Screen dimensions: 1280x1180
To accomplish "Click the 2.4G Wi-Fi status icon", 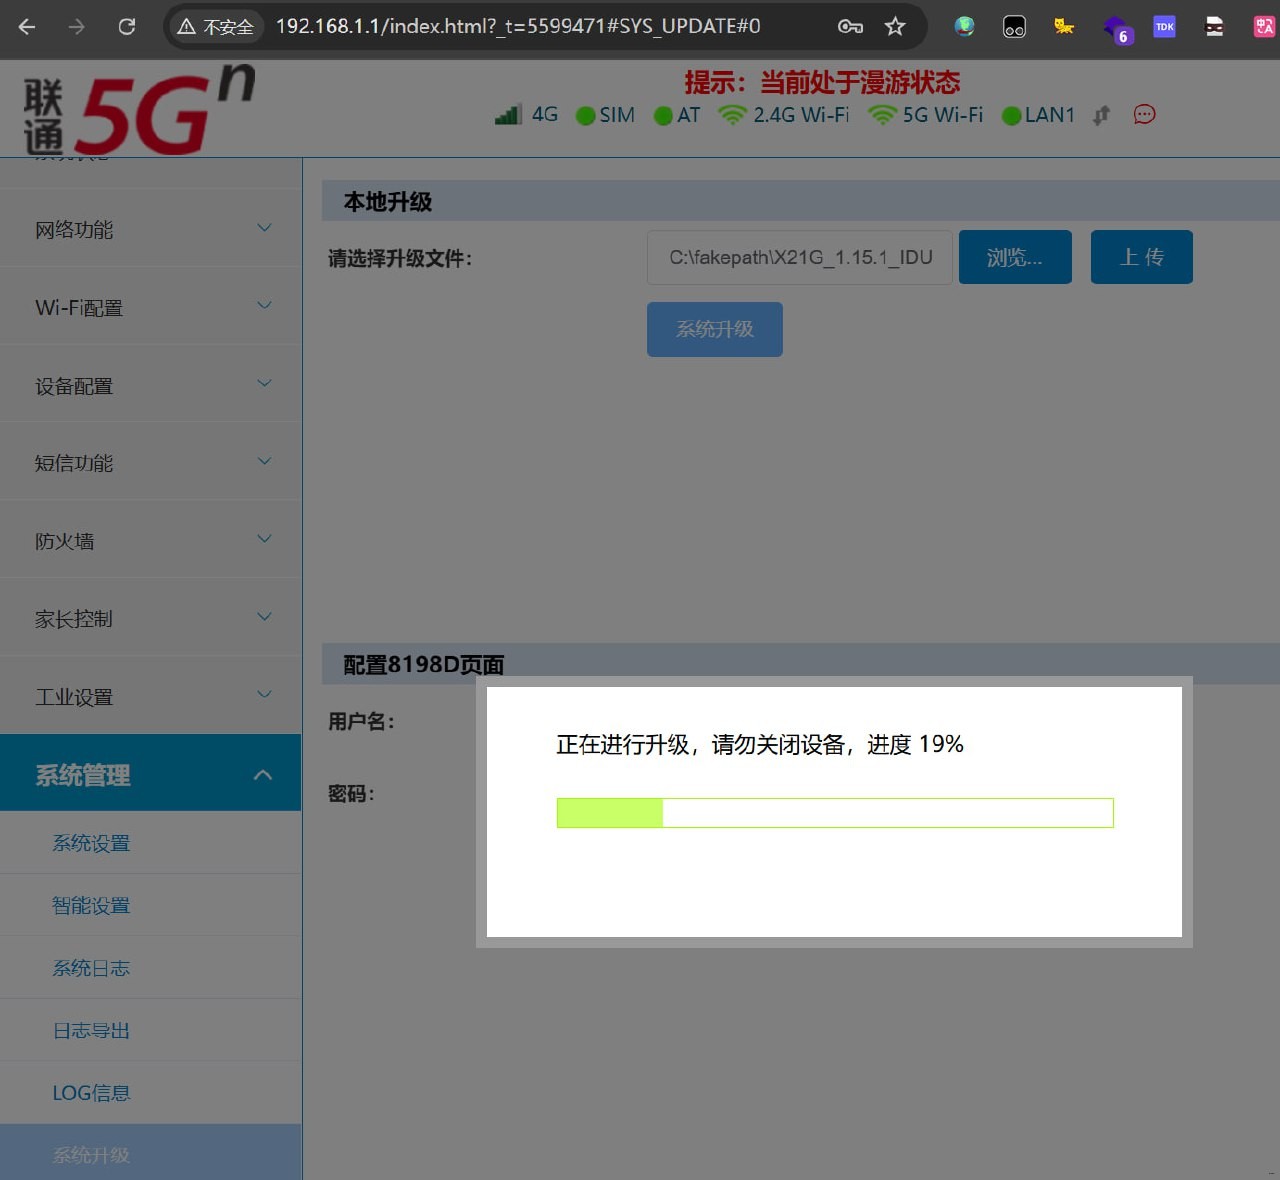I will [x=732, y=115].
